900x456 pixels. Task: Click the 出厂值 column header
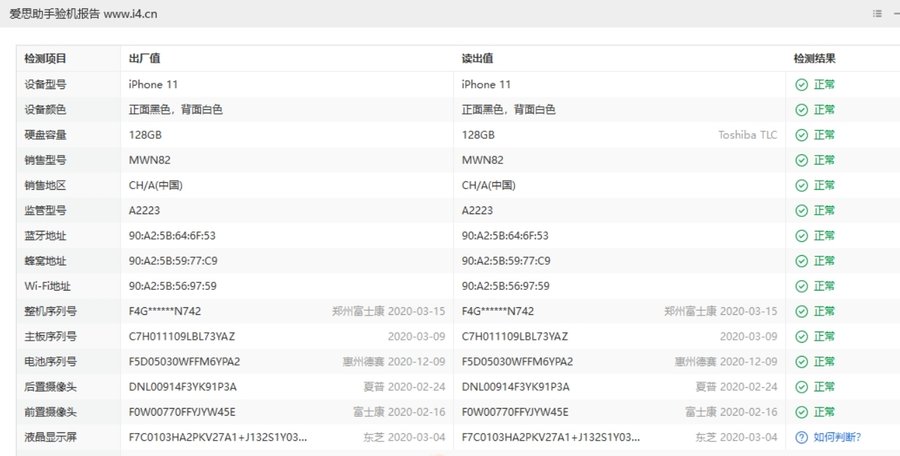145,59
